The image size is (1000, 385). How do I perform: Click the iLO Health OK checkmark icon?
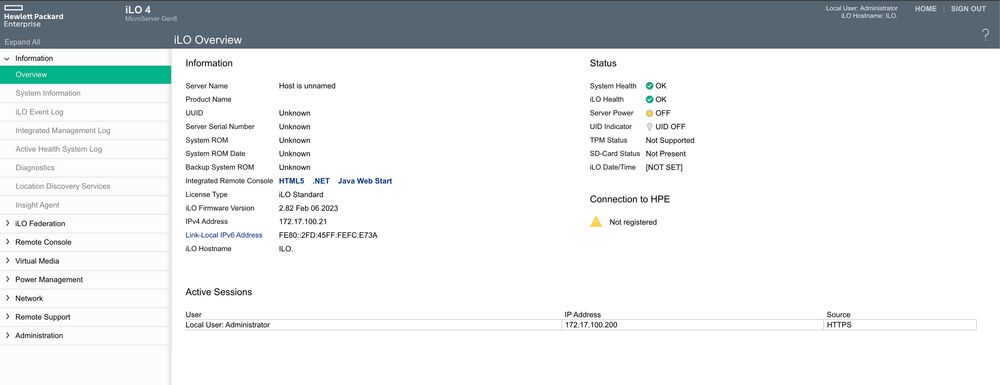pos(649,99)
